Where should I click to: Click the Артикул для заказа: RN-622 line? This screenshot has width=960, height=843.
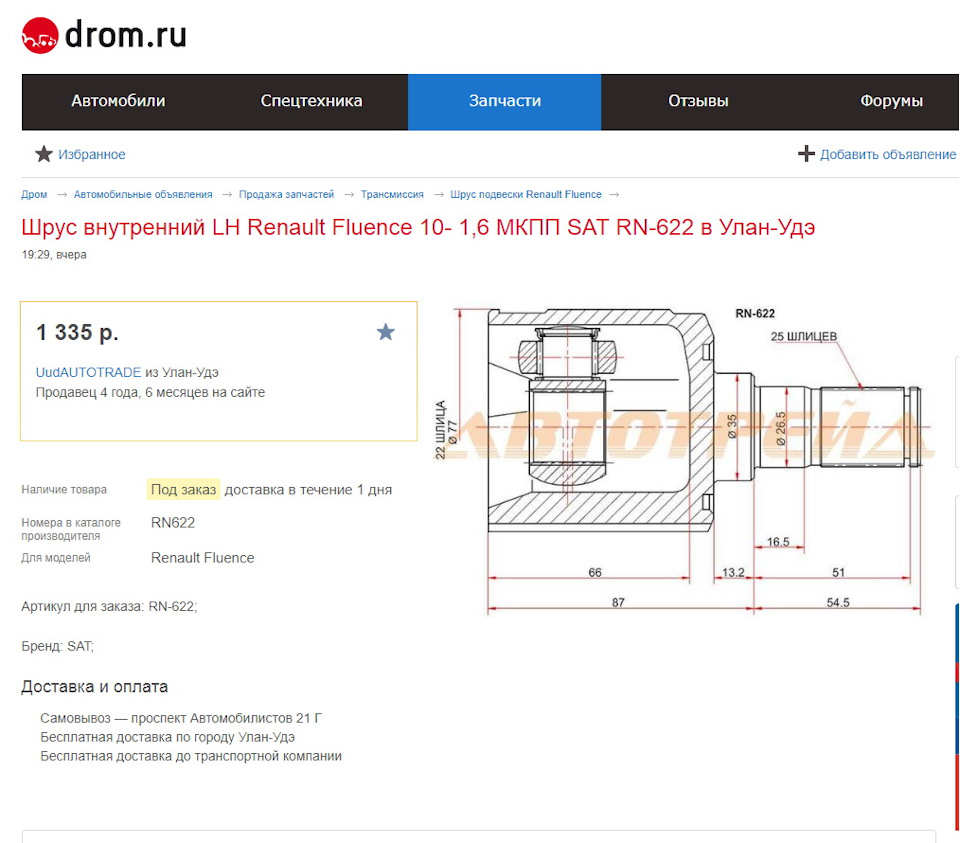pos(110,607)
